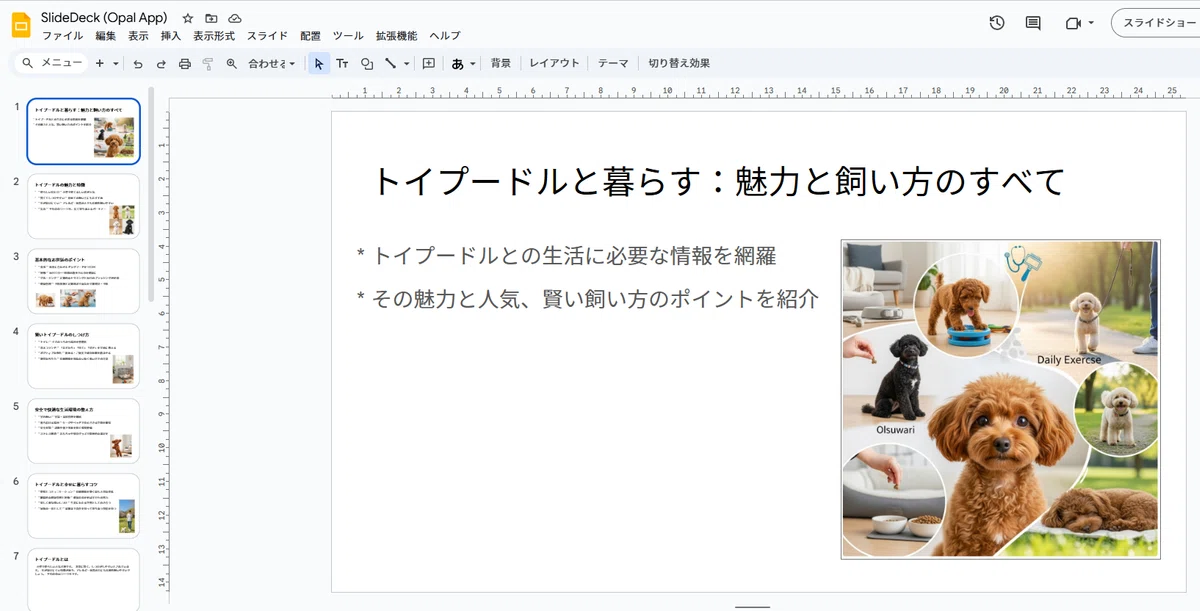
Task: Open the 合わせる zoom dropdown
Action: pos(271,63)
